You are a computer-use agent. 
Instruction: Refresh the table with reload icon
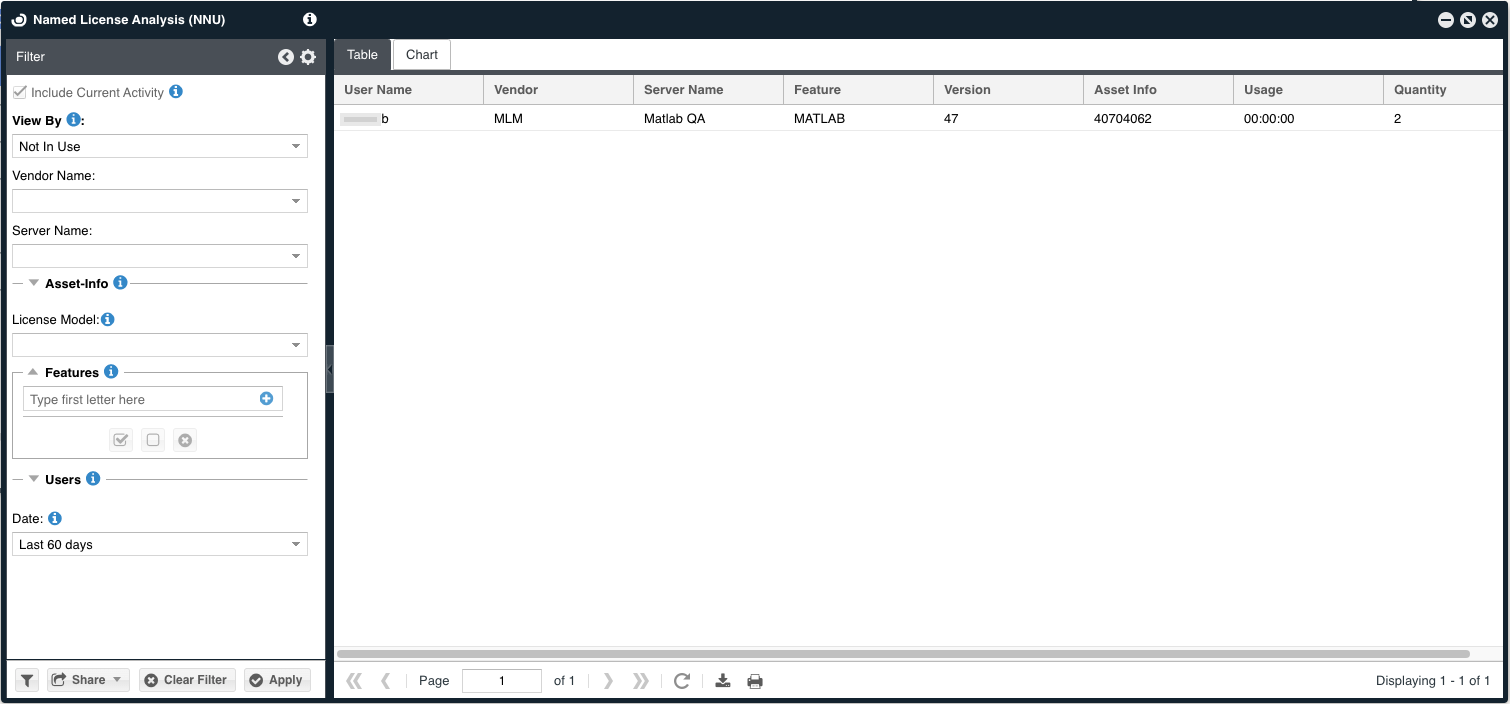point(682,681)
